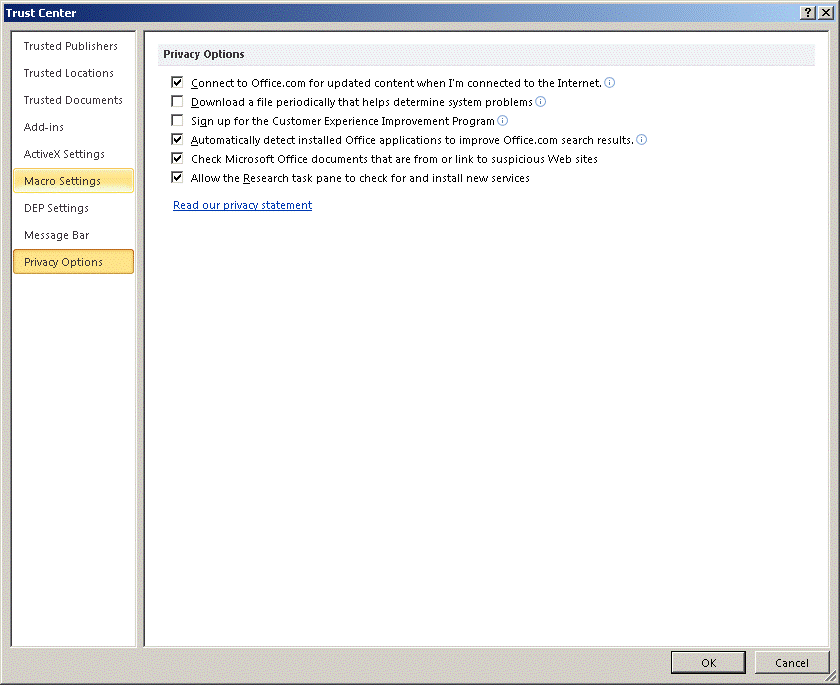Image resolution: width=840 pixels, height=685 pixels.
Task: Click info icon after Automatically detect installed Office applications
Action: click(x=642, y=140)
